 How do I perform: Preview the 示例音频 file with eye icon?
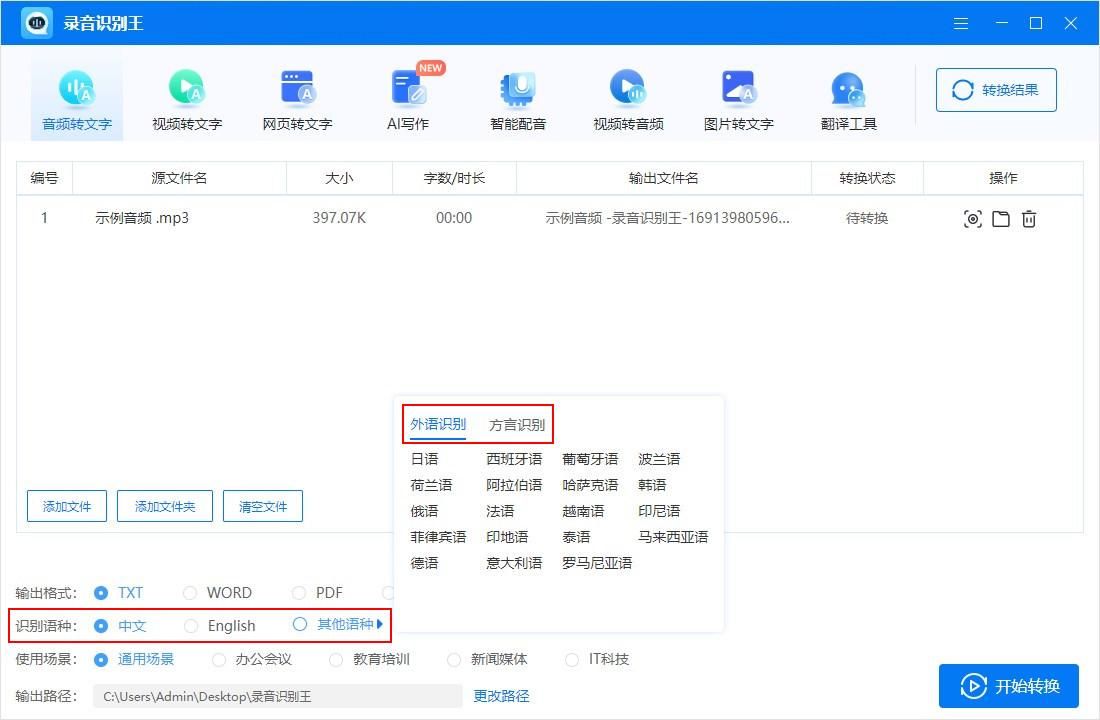[972, 219]
